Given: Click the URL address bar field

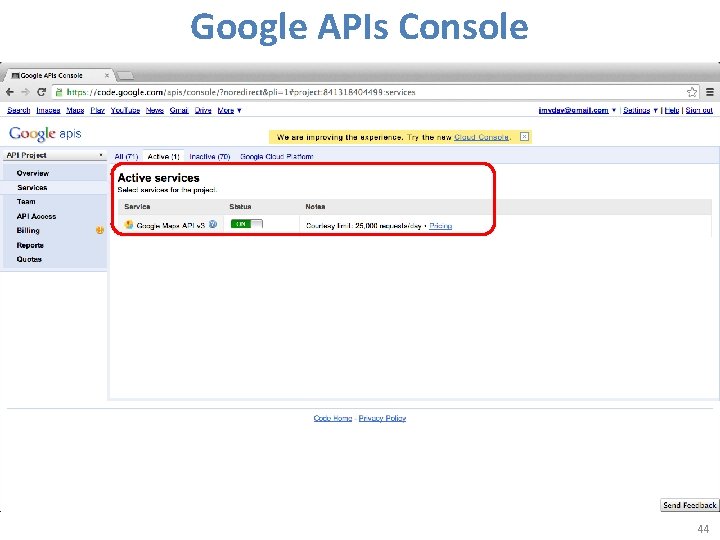Looking at the screenshot, I should 376,92.
